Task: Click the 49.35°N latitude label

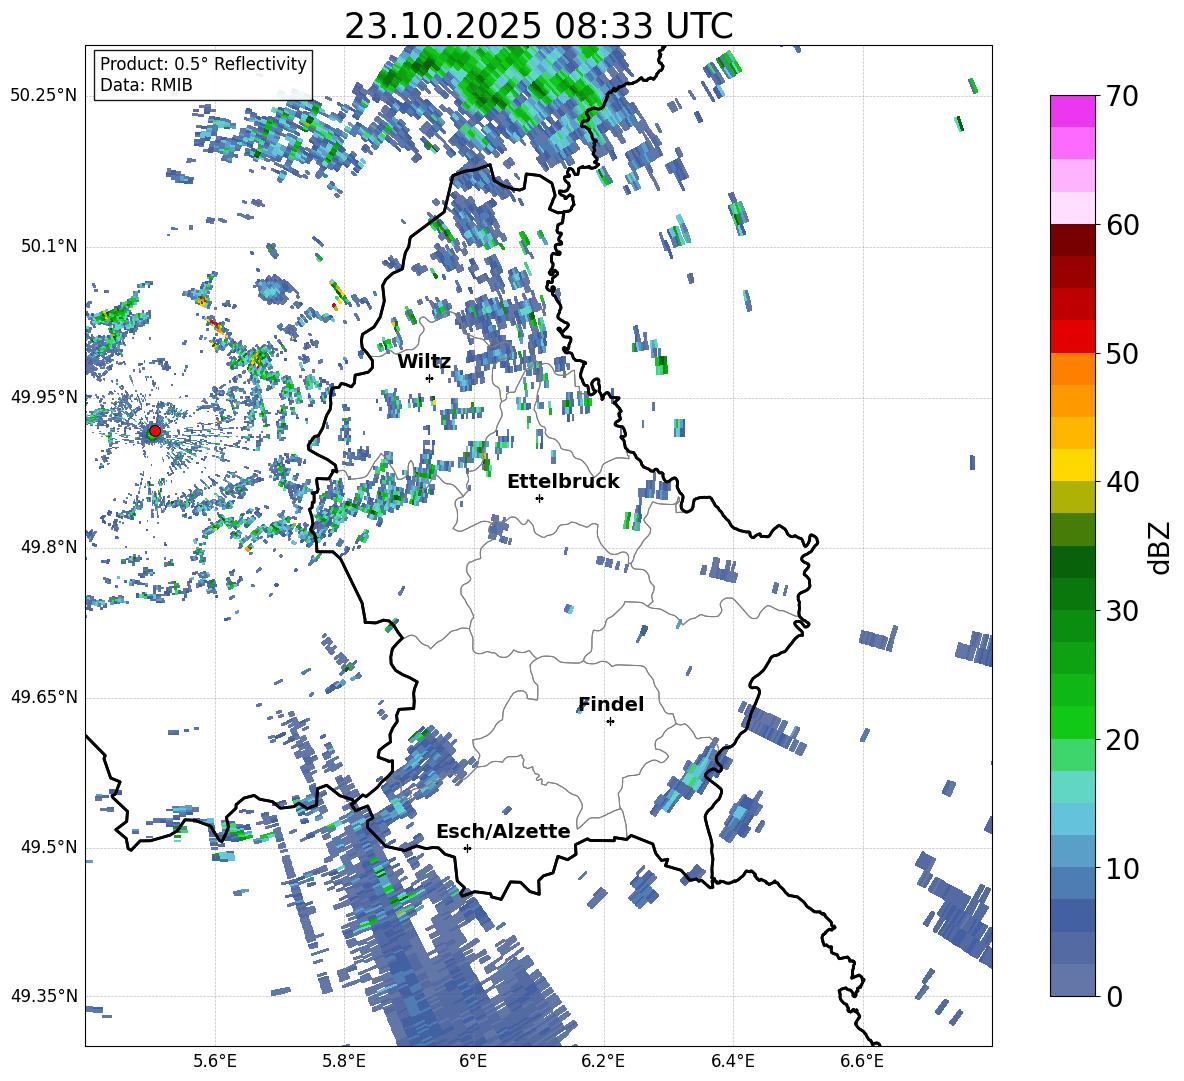Action: (x=43, y=996)
